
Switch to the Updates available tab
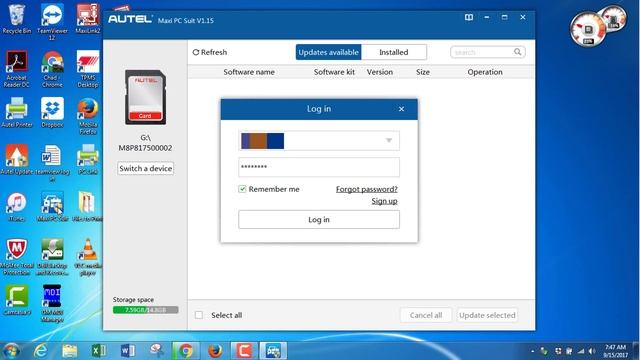329,52
